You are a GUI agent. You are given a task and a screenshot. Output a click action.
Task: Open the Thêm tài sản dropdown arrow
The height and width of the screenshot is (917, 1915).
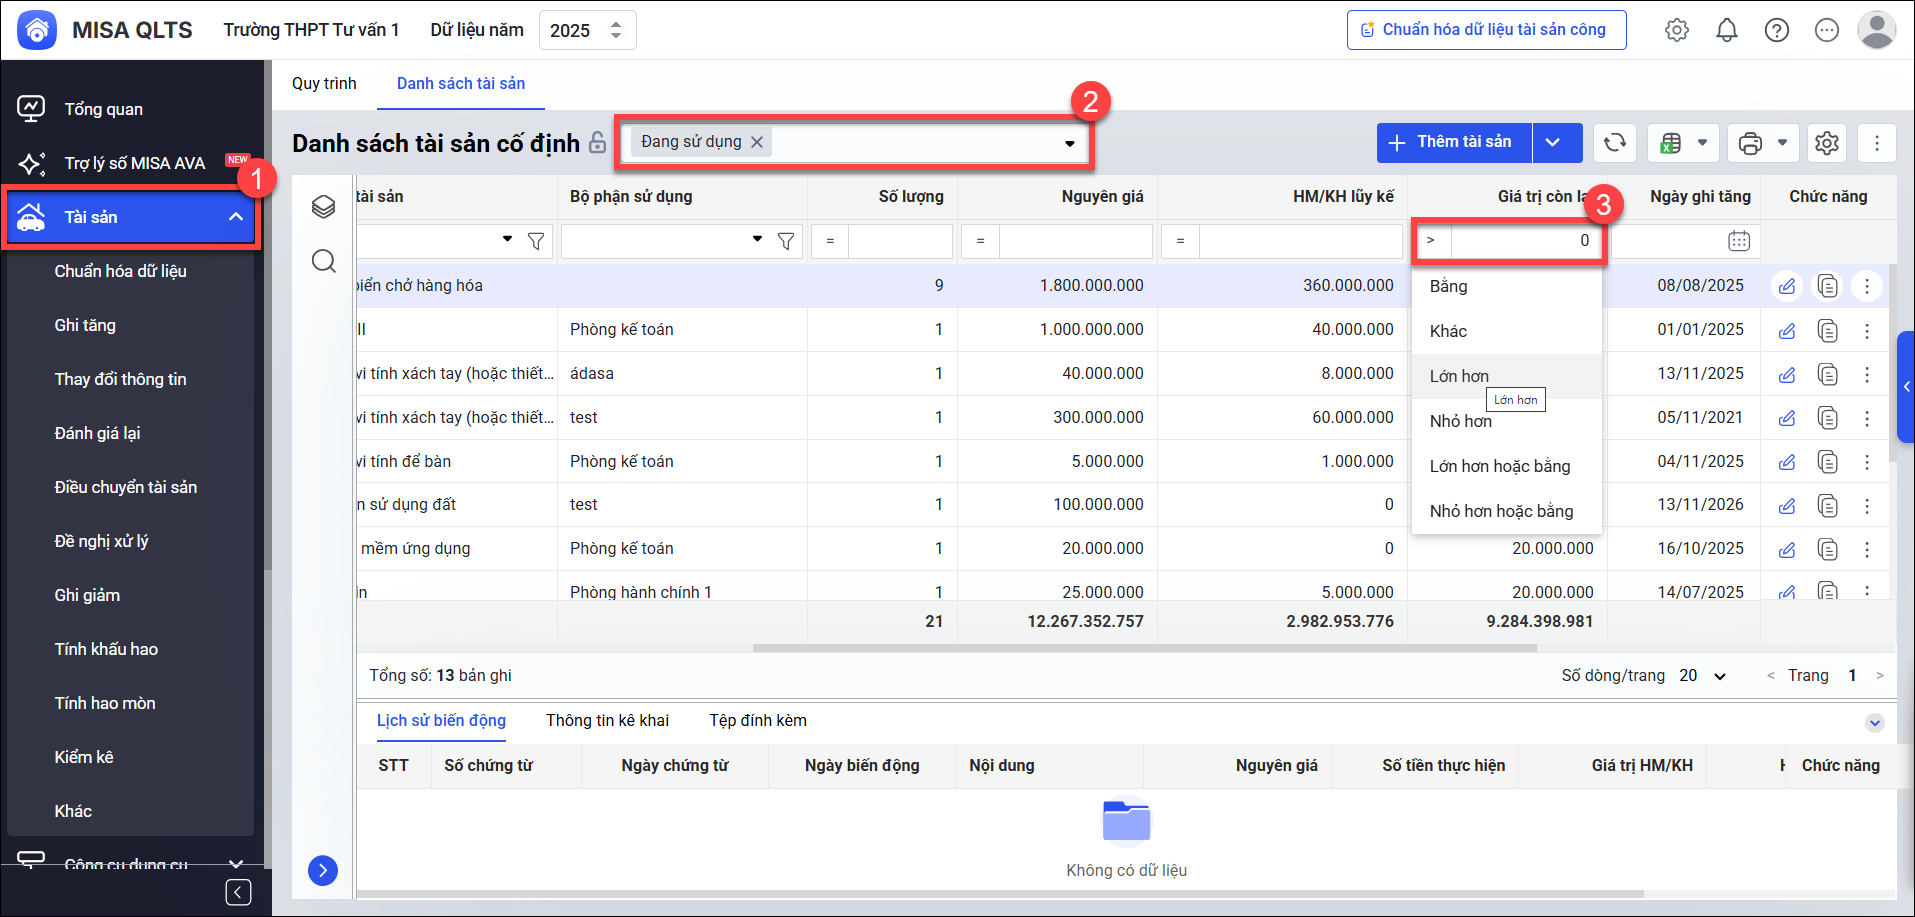(1553, 142)
